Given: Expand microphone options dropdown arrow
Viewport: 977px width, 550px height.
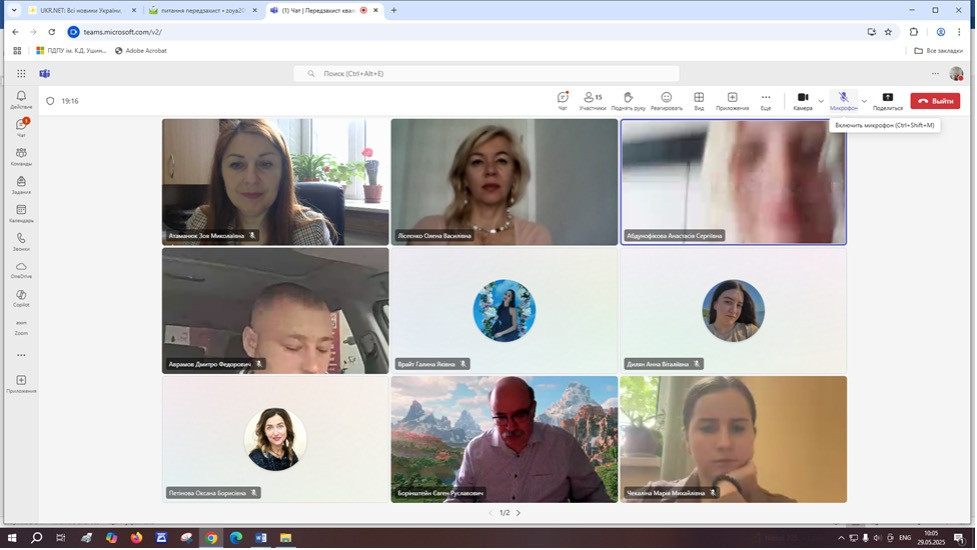Looking at the screenshot, I should 864,101.
